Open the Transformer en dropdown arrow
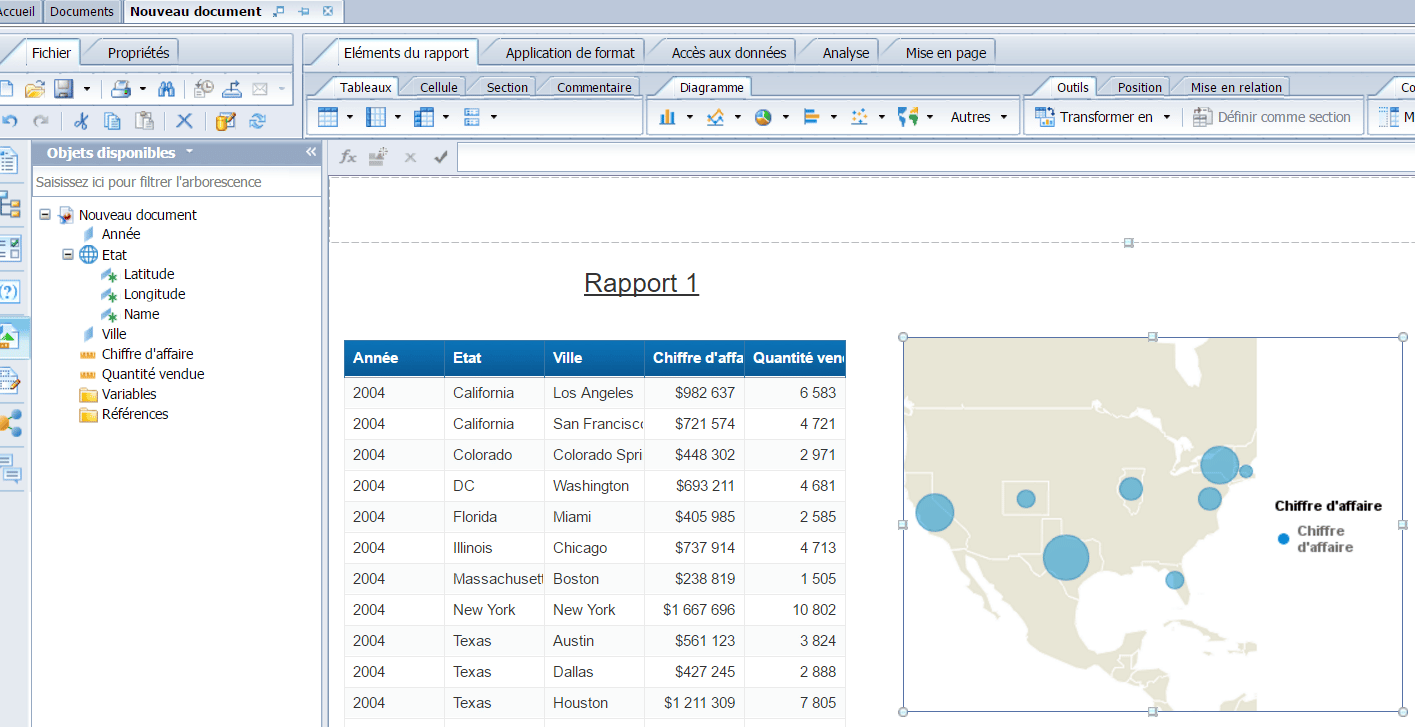The width and height of the screenshot is (1415, 727). click(x=1166, y=117)
